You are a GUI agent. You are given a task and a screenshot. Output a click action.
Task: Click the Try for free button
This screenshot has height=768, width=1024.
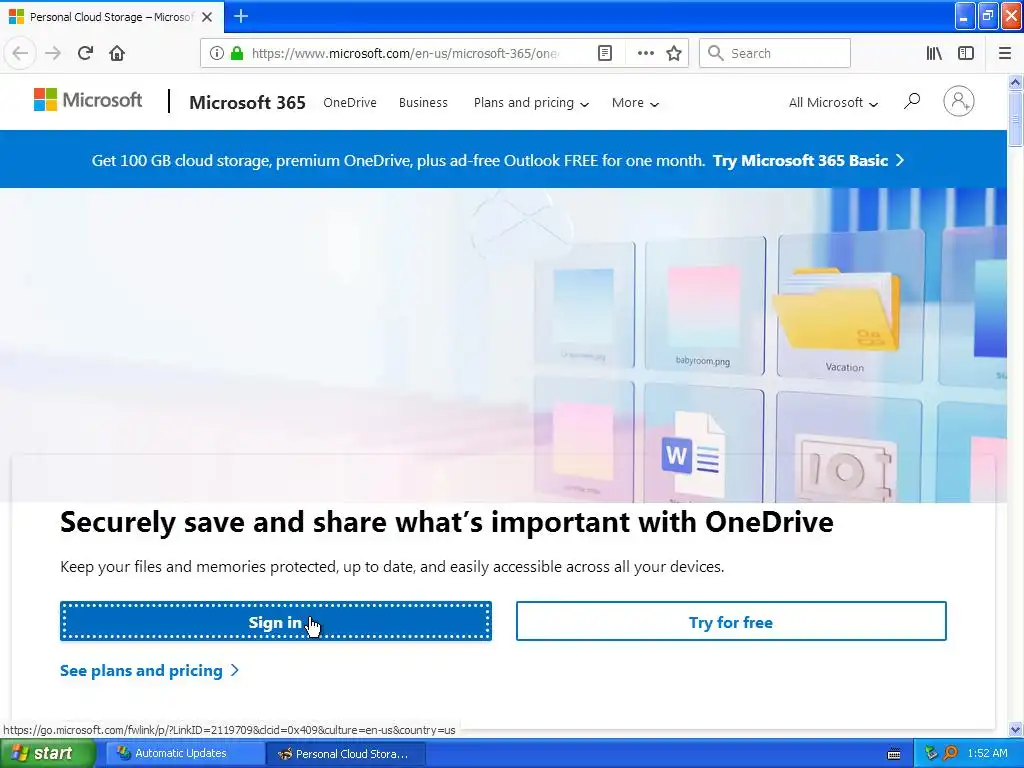731,621
